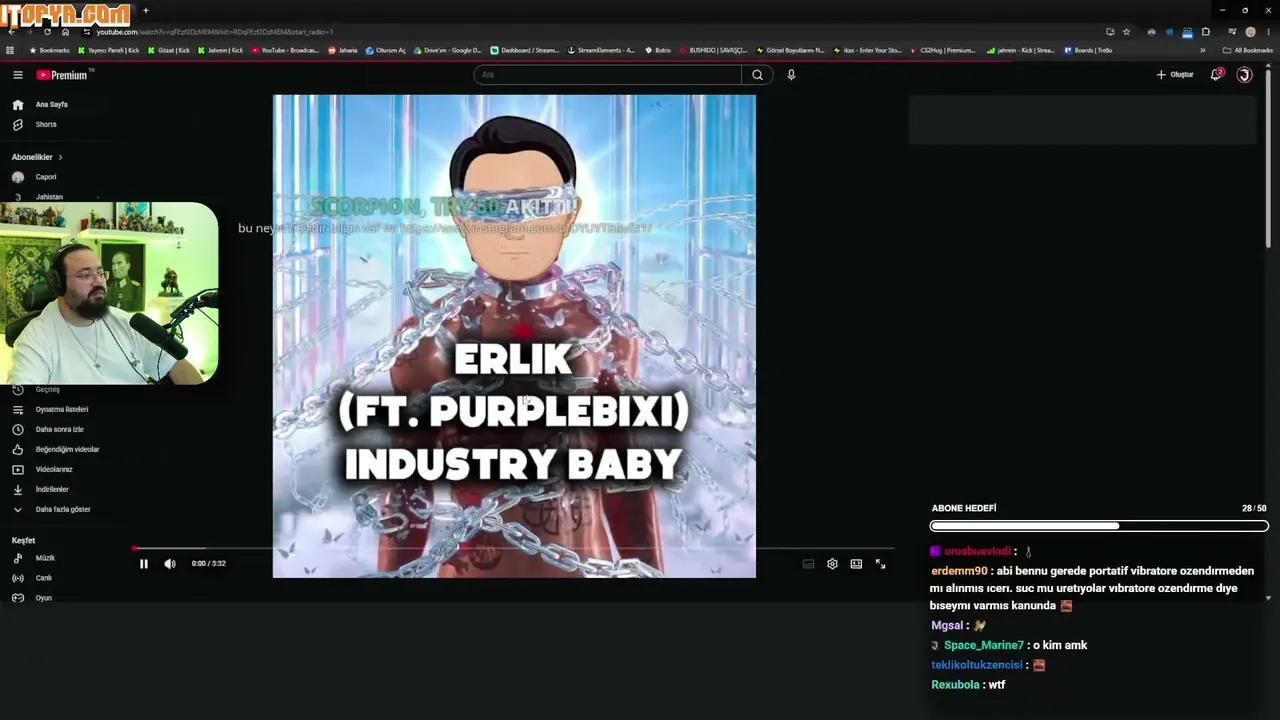Screen dimensions: 1280x720
Task: Go back in the browser
Action: click(11, 32)
